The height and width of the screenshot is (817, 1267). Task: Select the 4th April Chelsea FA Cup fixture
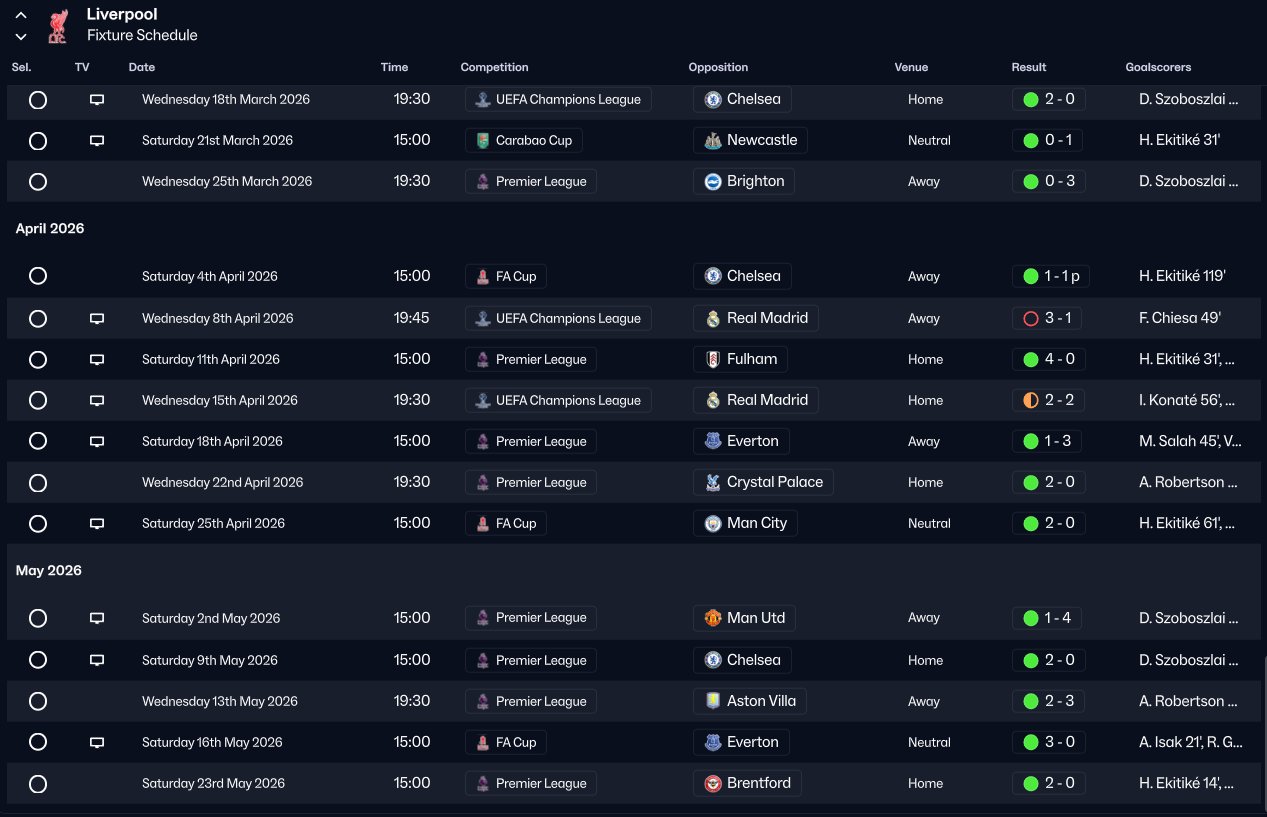coord(38,276)
